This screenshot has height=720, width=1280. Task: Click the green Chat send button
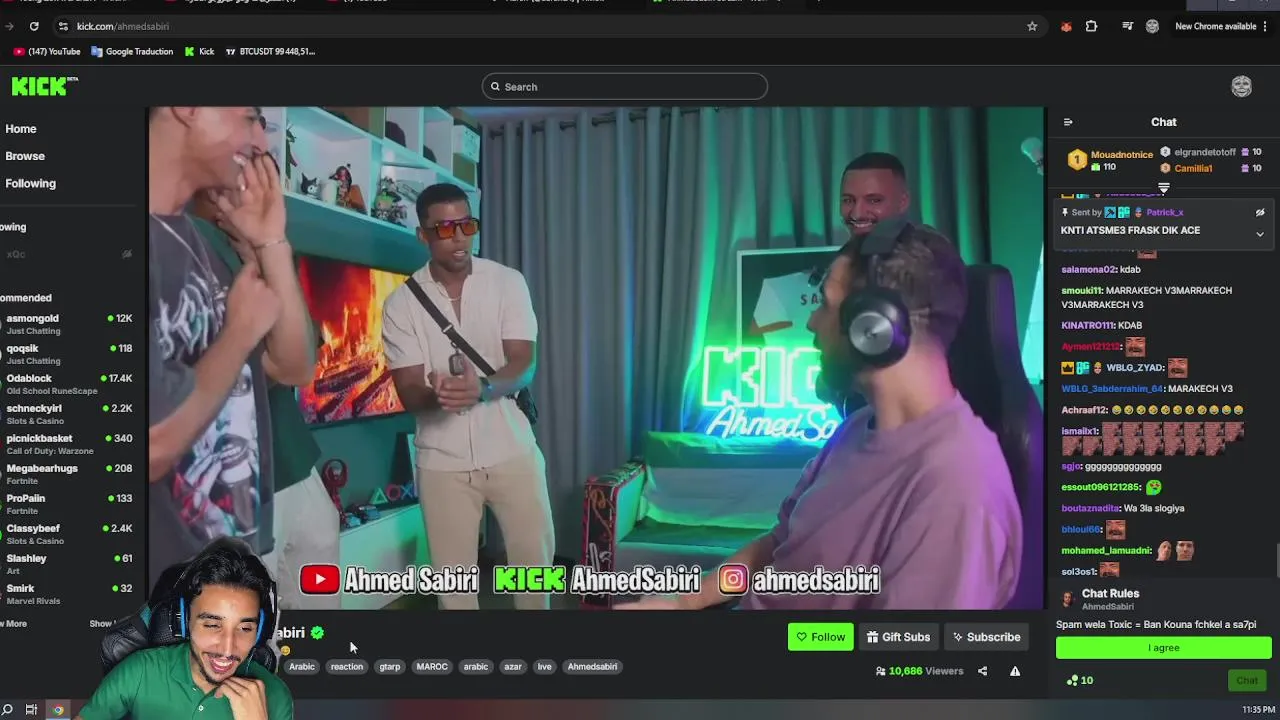[1247, 681]
